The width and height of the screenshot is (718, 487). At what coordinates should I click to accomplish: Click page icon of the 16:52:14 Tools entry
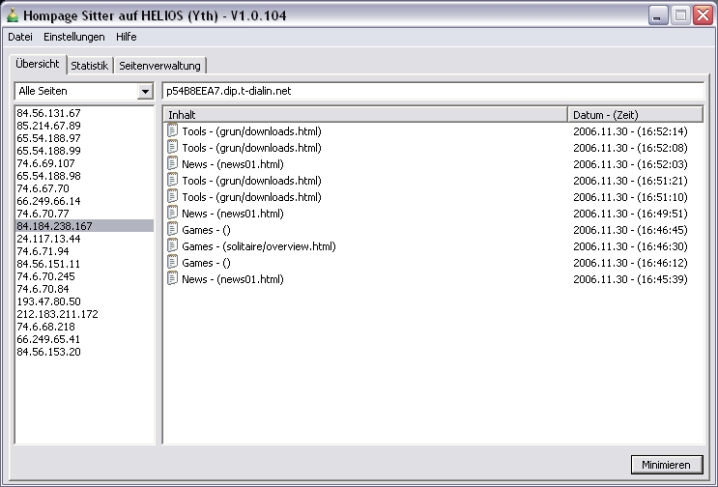(172, 131)
